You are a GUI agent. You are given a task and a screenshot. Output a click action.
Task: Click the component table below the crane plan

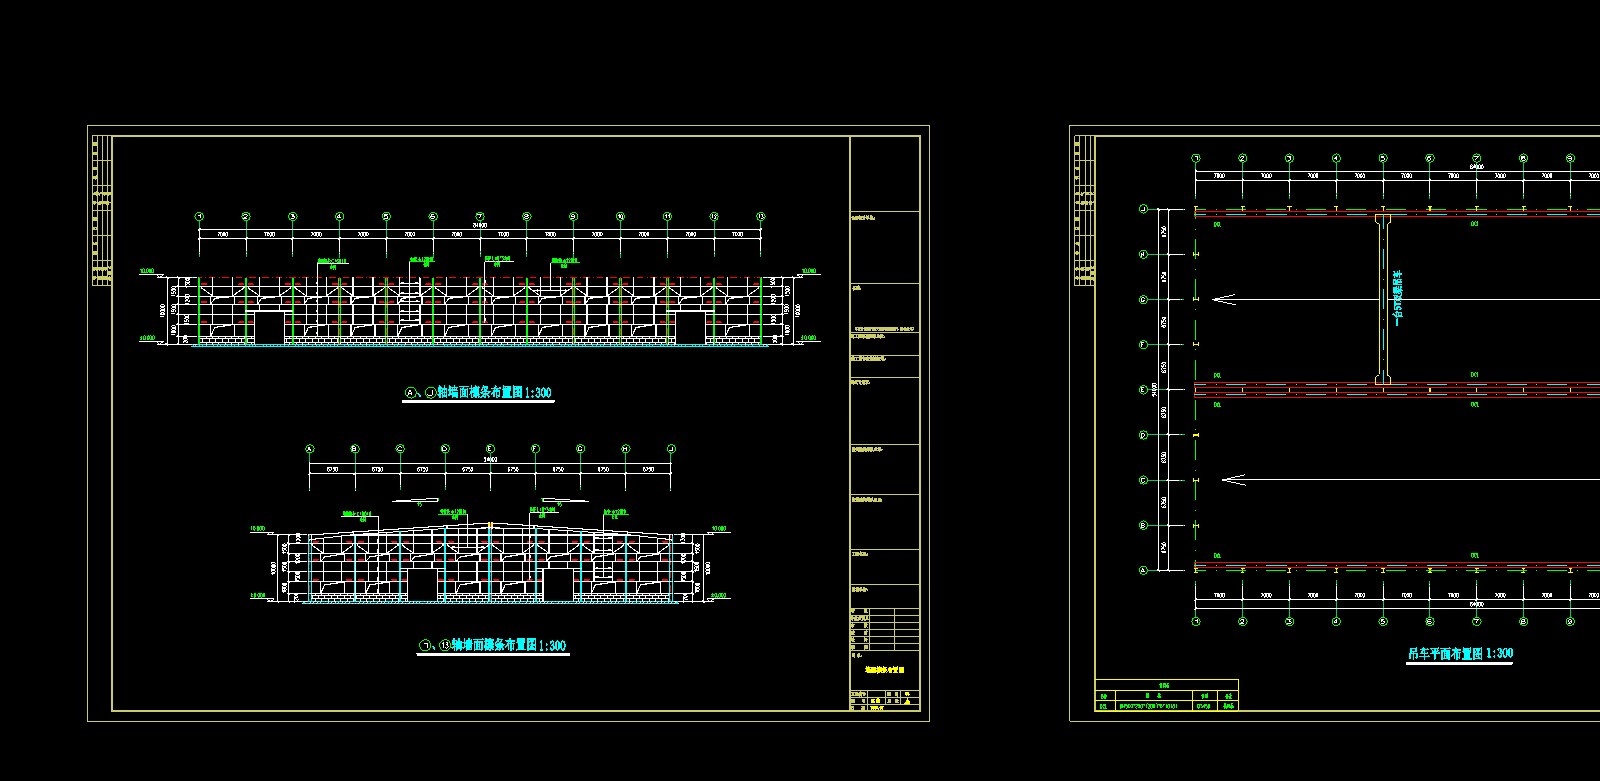(x=1167, y=696)
